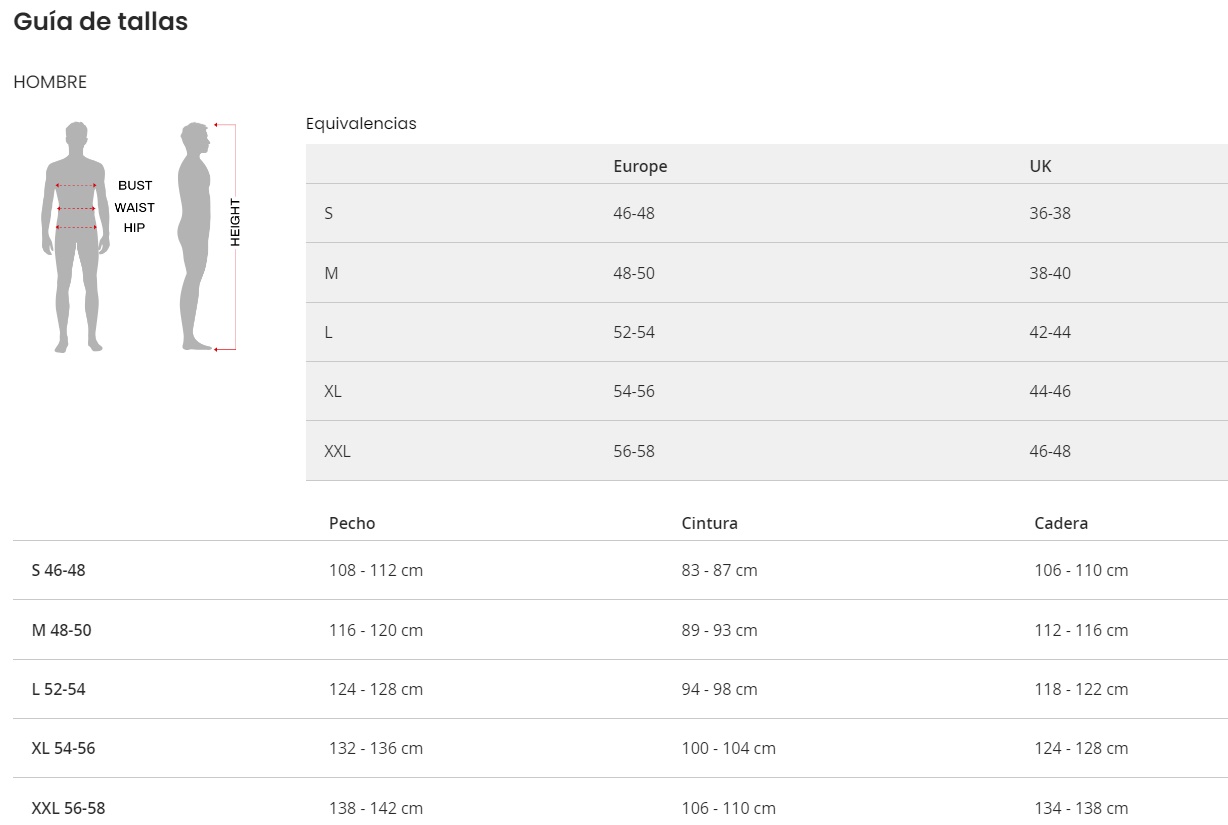Click the Guía de tallas heading
The width and height of the screenshot is (1228, 825).
[100, 21]
